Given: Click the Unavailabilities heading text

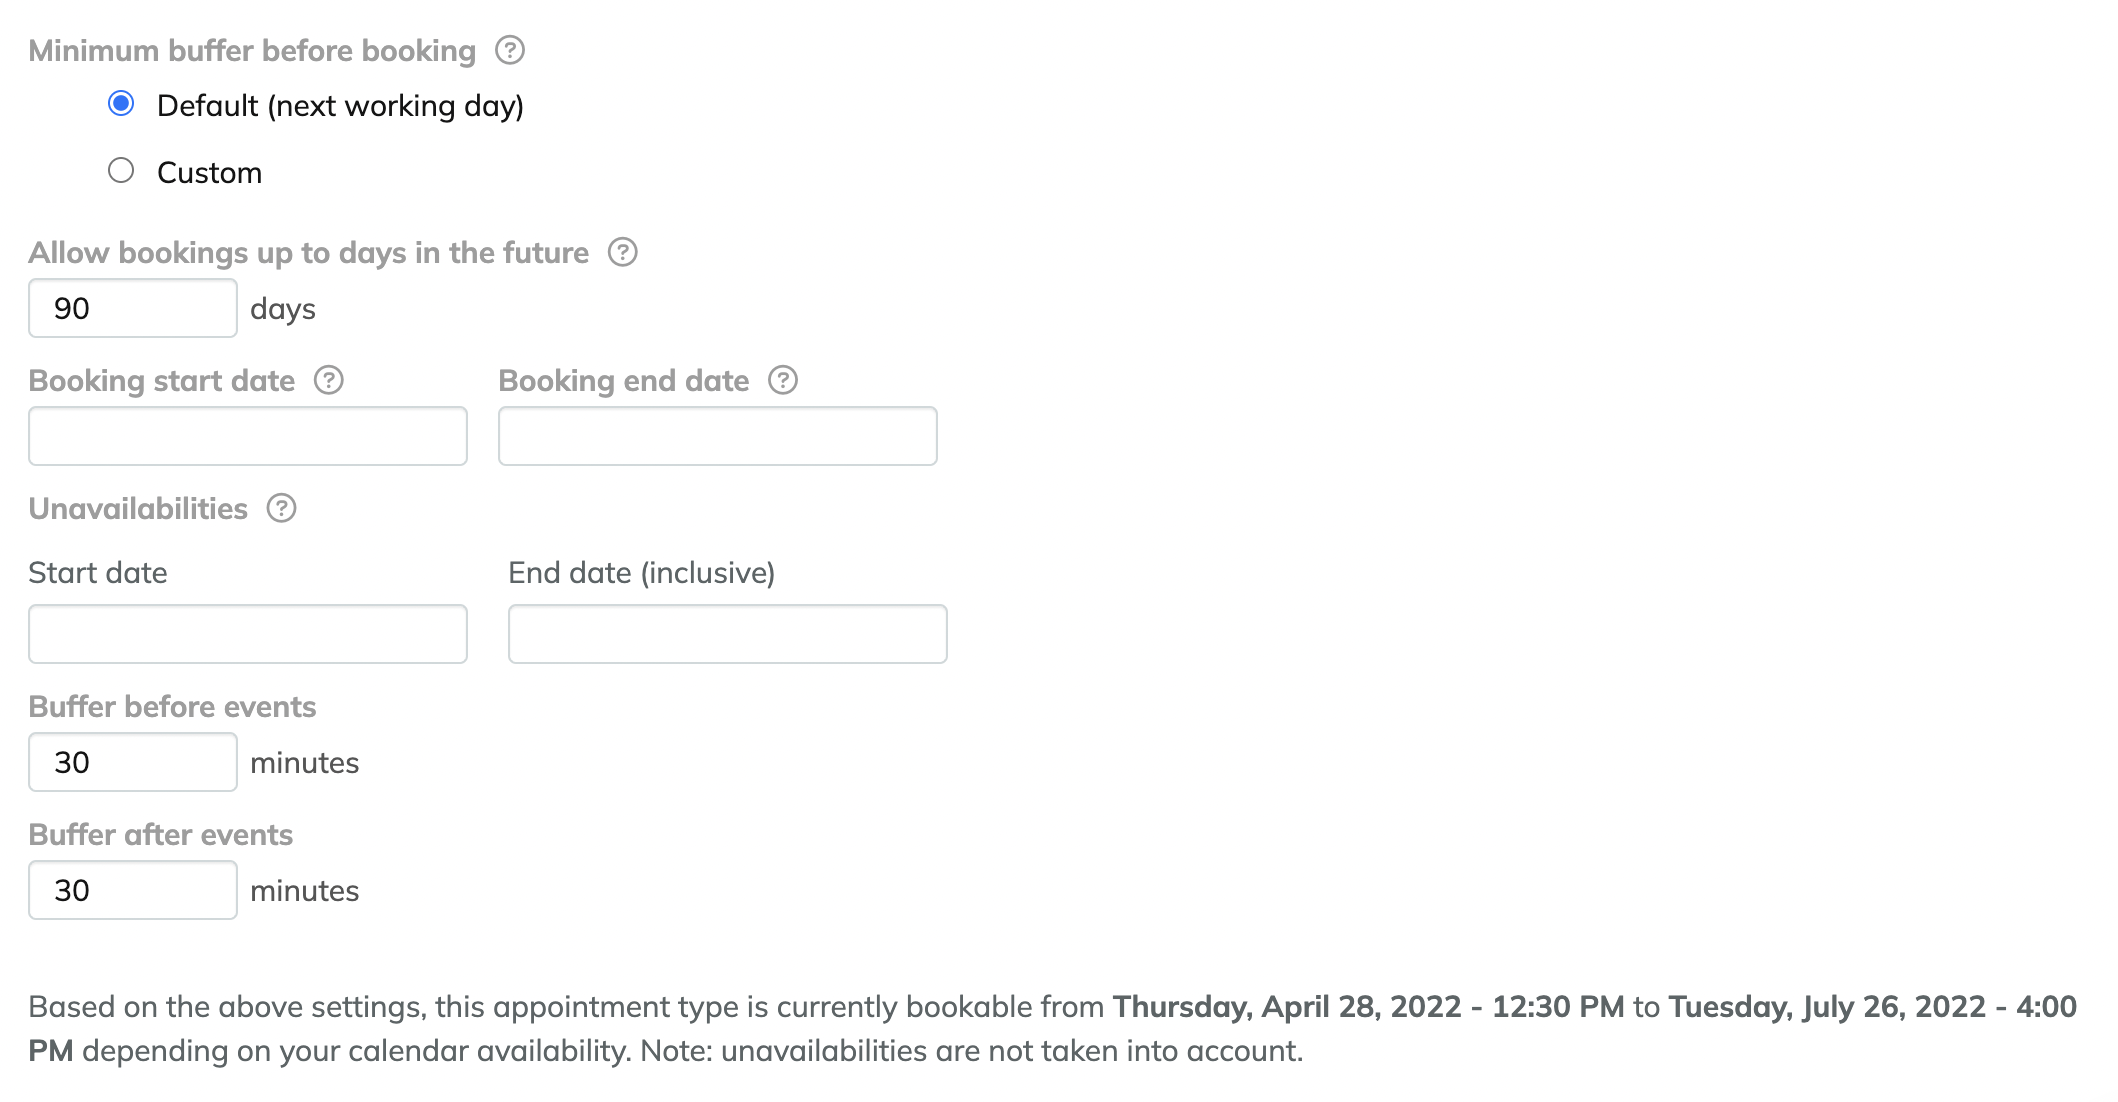Looking at the screenshot, I should (138, 509).
